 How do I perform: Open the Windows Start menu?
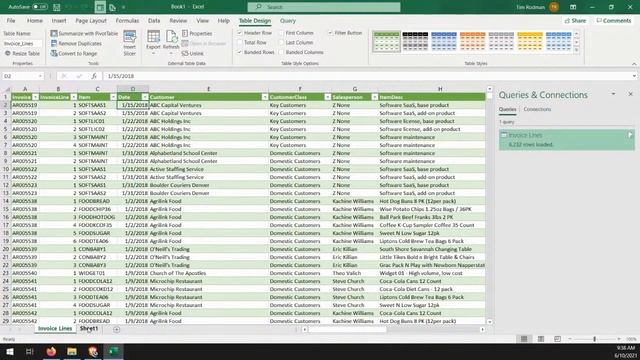tap(9, 351)
